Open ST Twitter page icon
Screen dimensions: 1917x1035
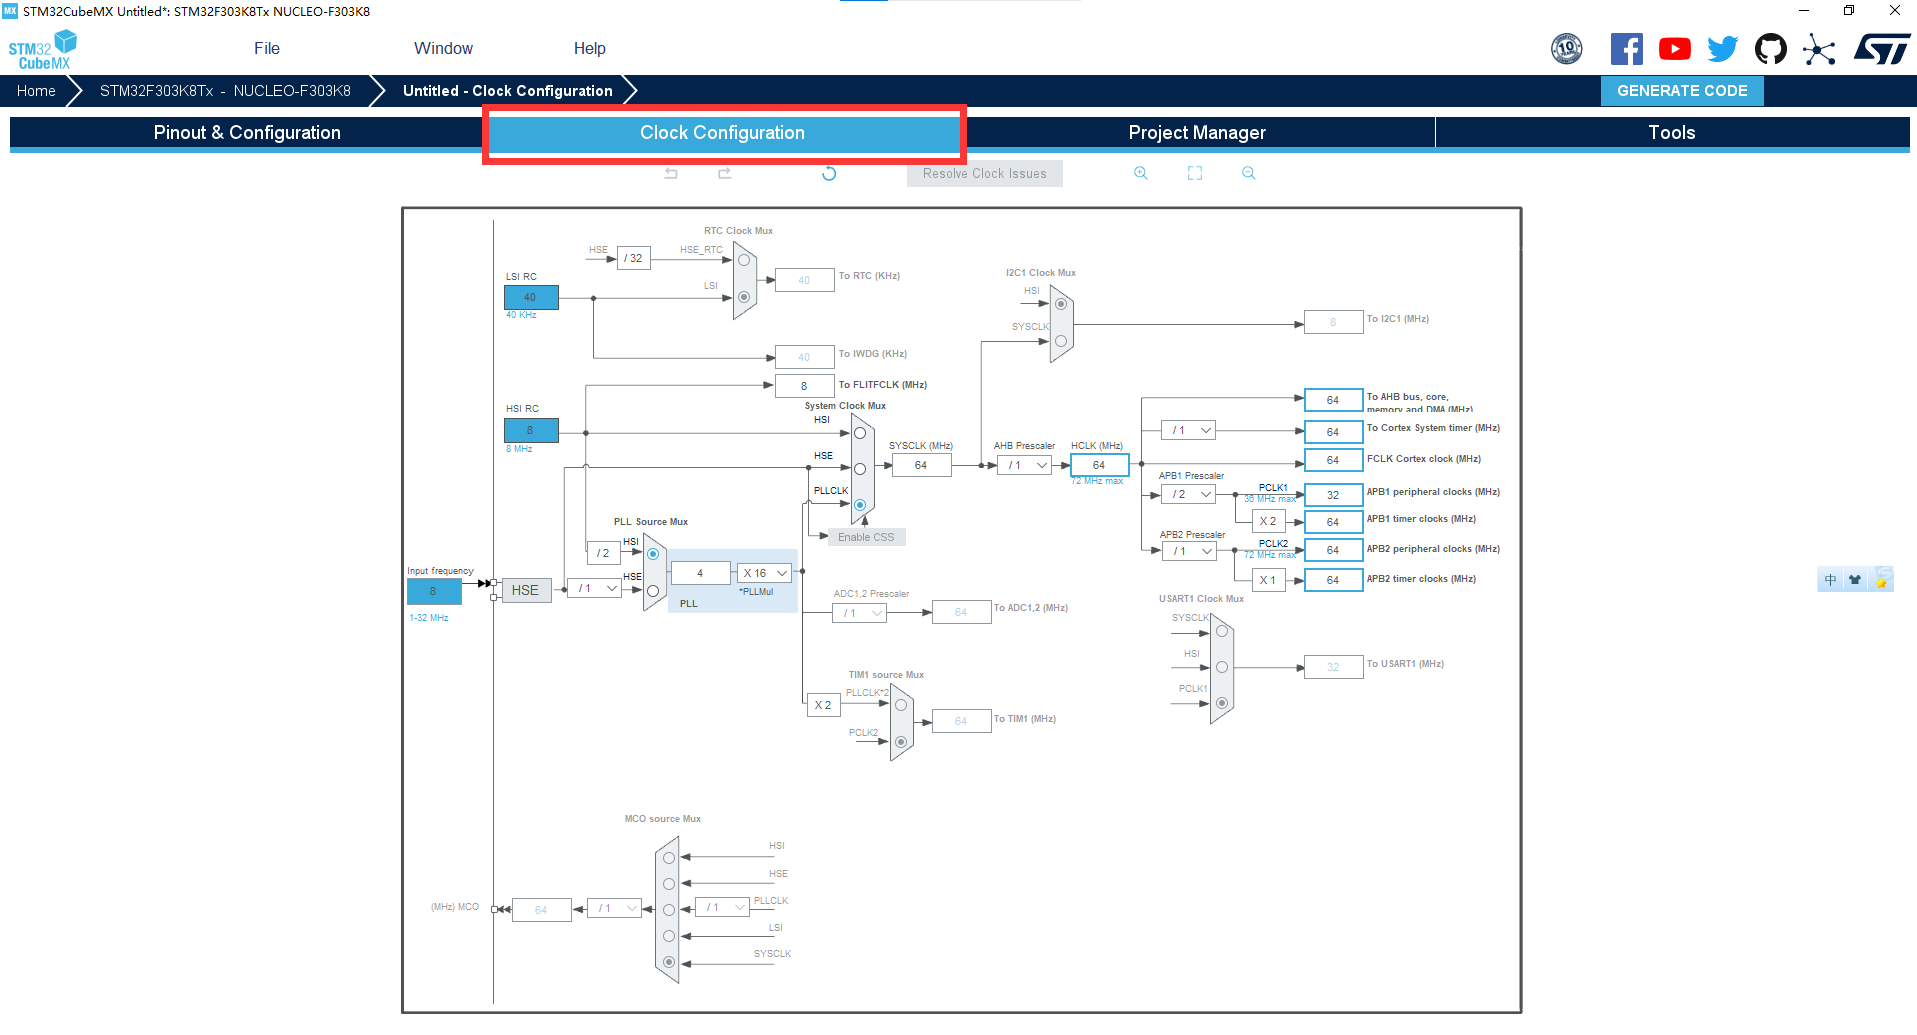coord(1723,49)
